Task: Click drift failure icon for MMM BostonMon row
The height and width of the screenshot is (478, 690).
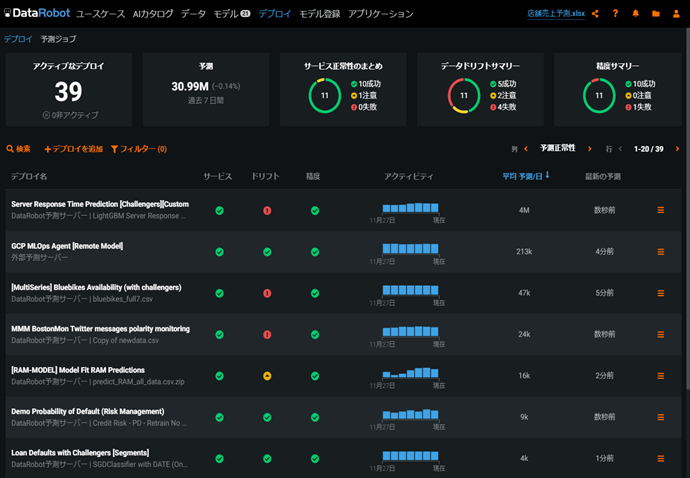Action: click(x=267, y=335)
